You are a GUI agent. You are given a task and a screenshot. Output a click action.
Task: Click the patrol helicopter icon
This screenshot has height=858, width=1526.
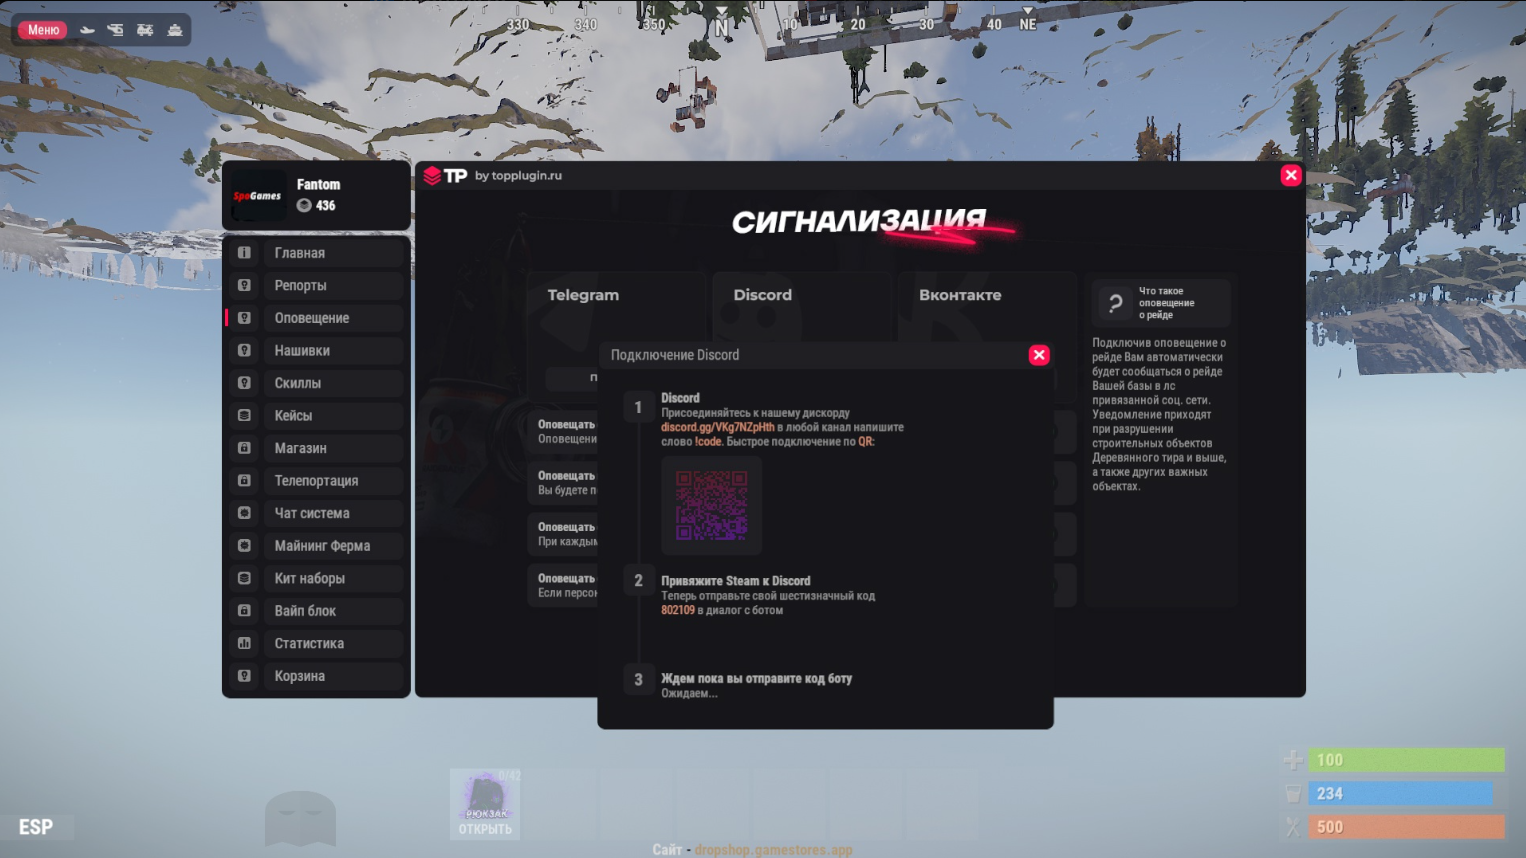116,30
